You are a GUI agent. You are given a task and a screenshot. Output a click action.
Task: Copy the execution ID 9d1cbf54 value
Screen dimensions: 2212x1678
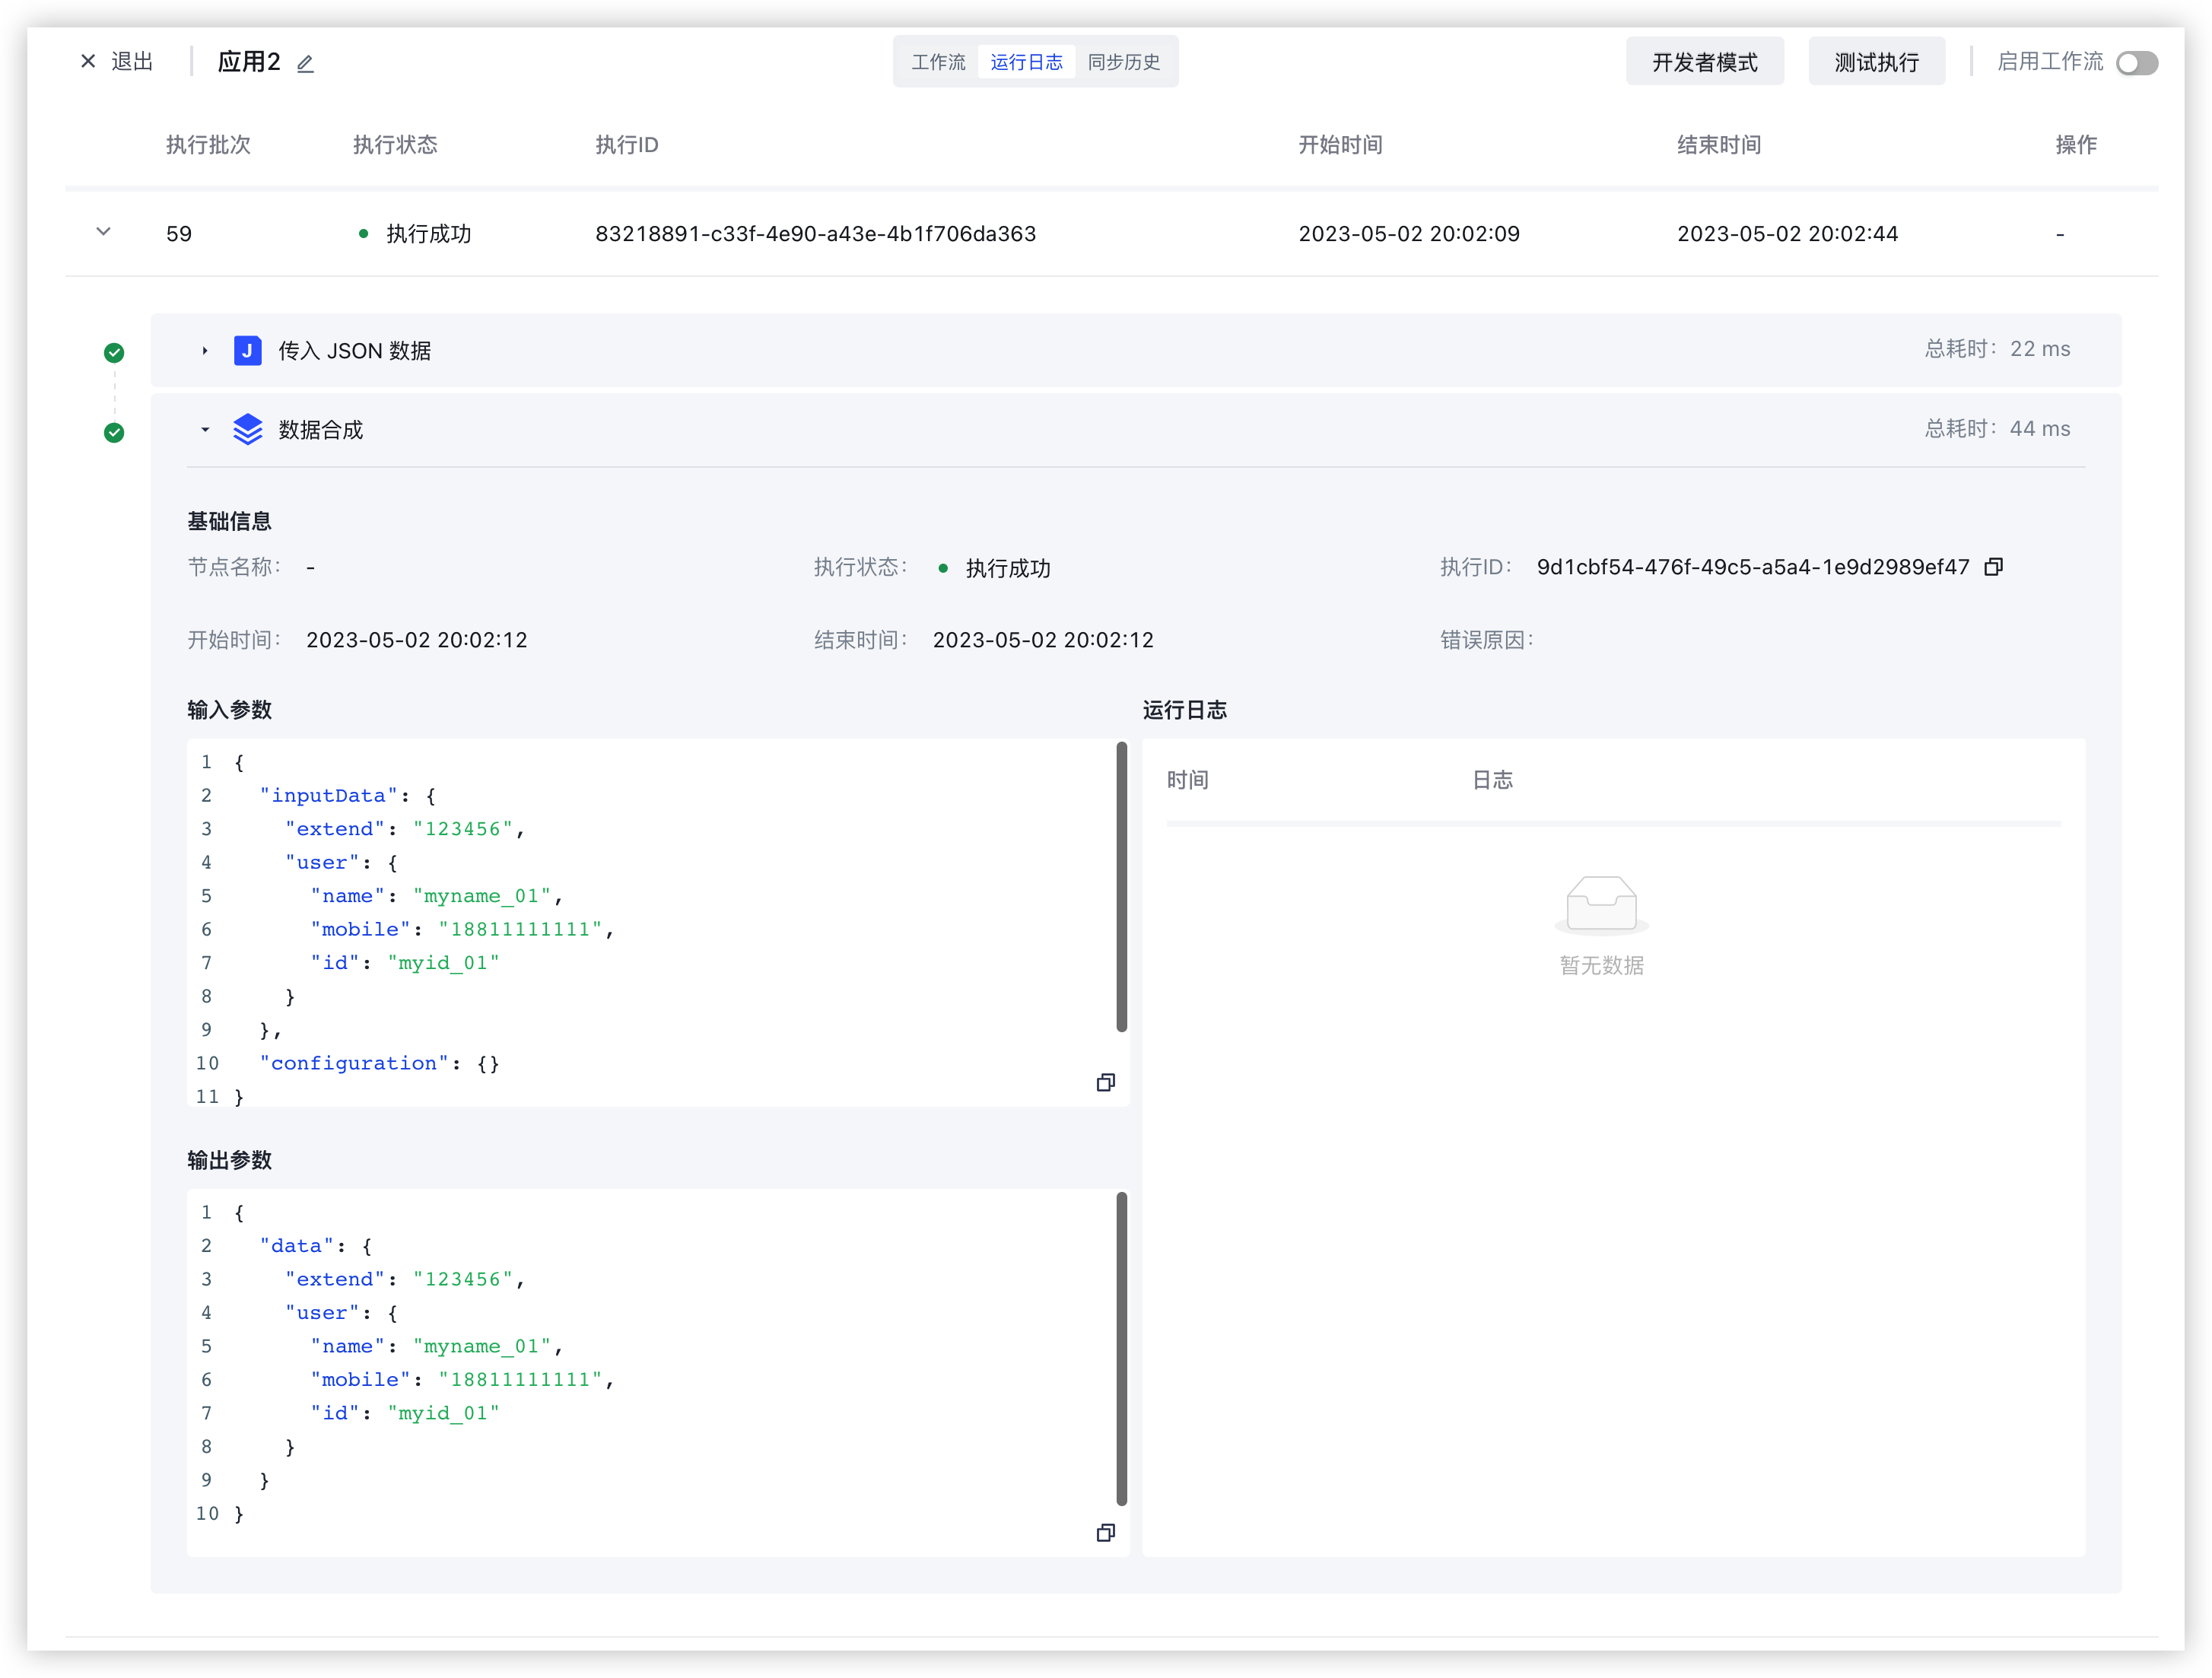1993,567
